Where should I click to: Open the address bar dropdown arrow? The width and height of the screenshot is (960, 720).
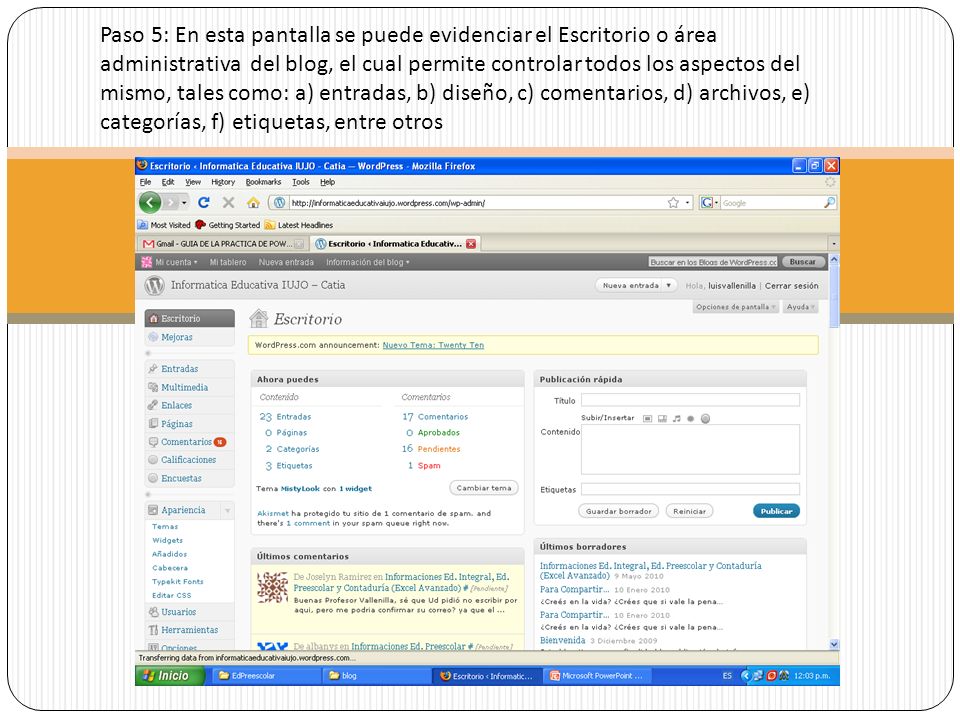click(688, 203)
